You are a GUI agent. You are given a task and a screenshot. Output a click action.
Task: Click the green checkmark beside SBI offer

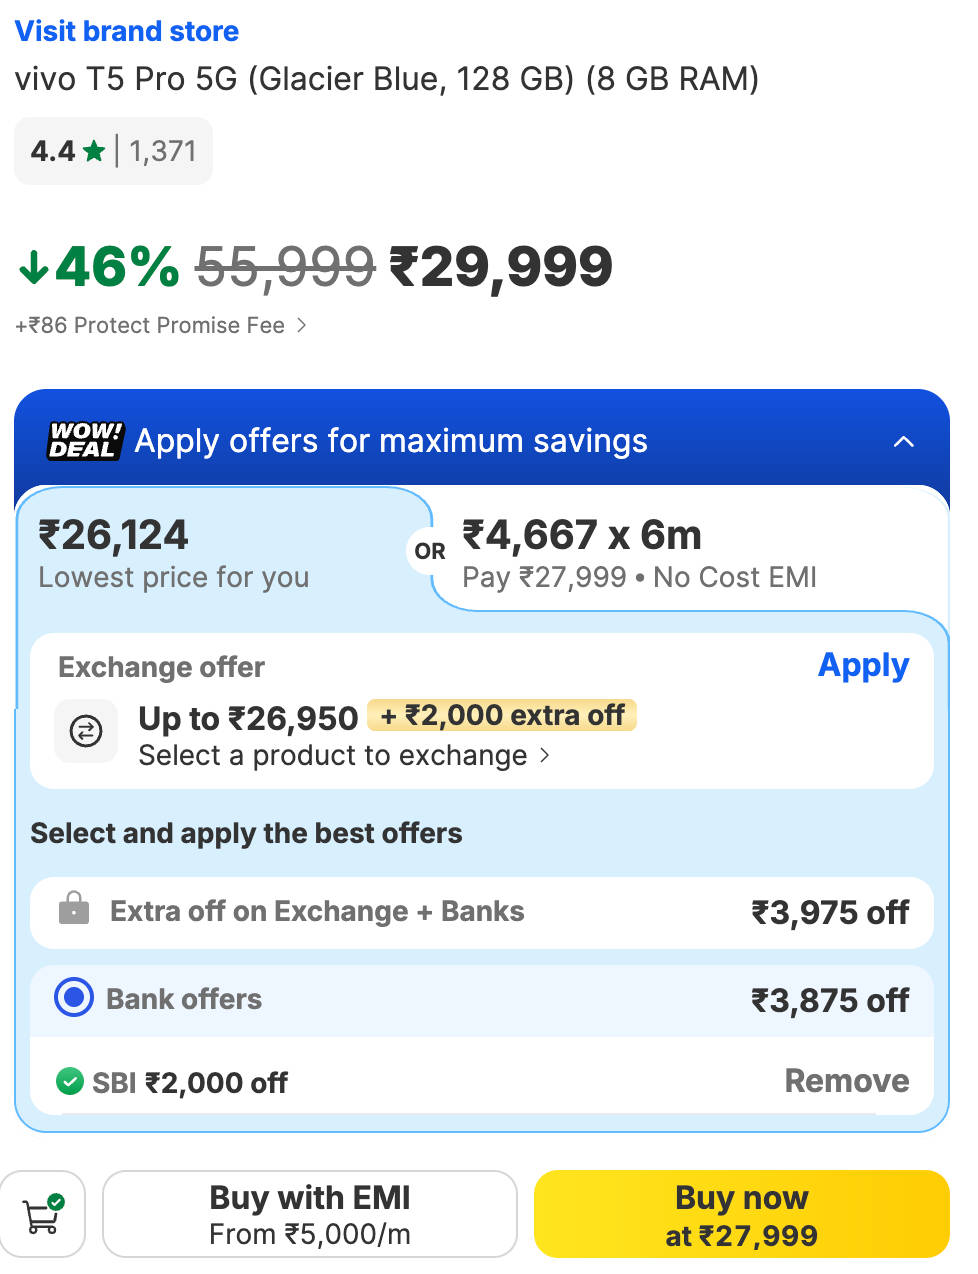point(69,1081)
